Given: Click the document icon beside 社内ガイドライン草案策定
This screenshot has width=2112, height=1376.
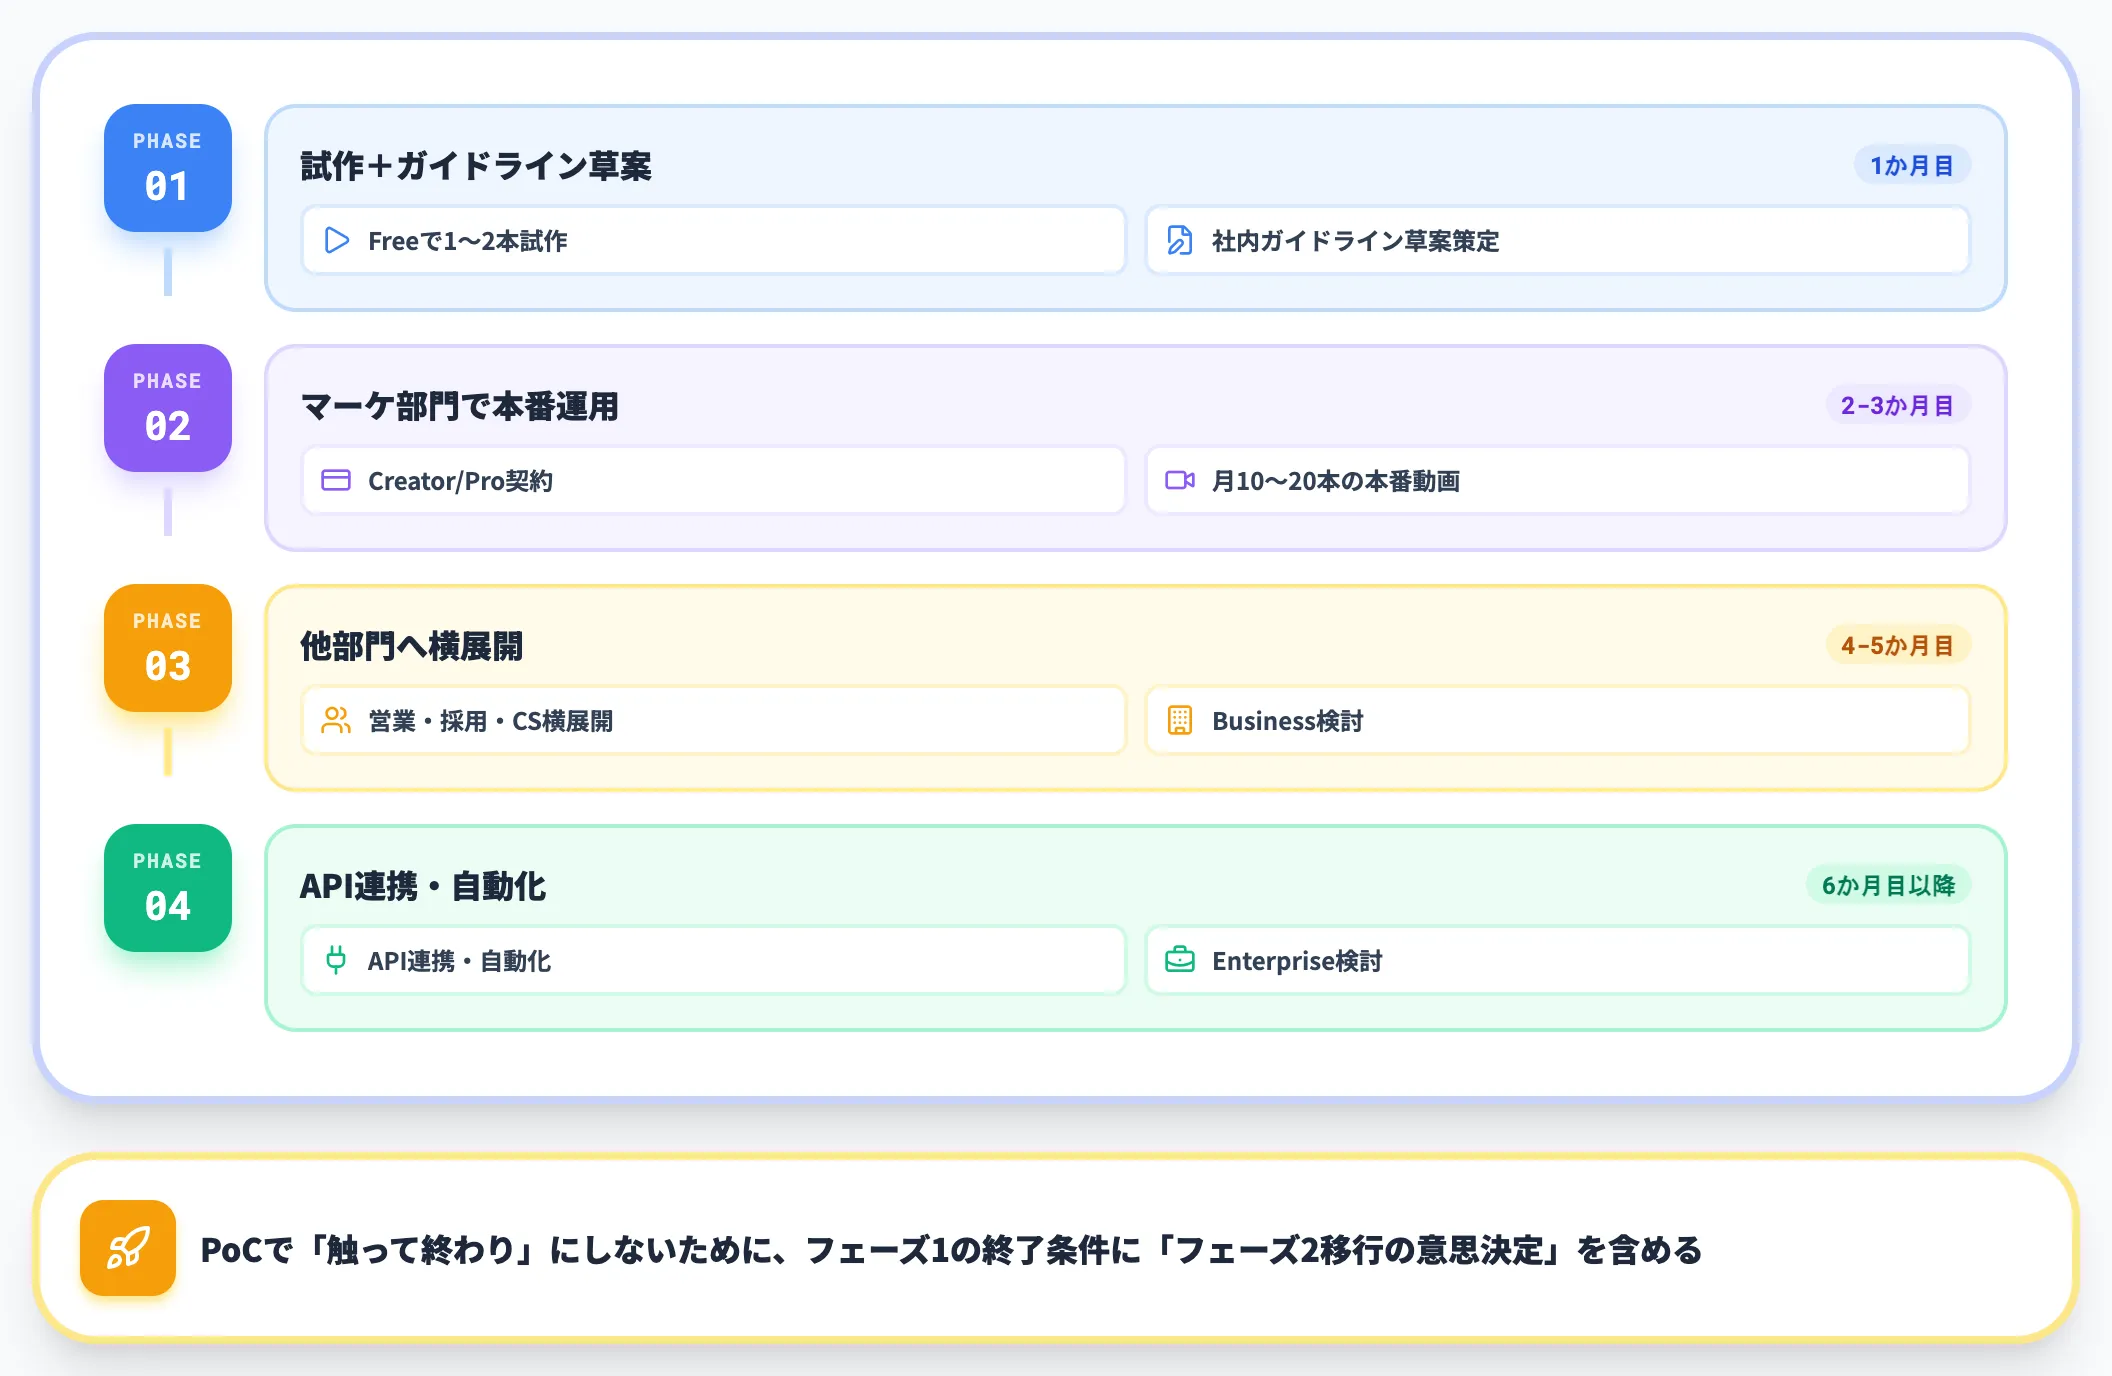Looking at the screenshot, I should 1180,240.
